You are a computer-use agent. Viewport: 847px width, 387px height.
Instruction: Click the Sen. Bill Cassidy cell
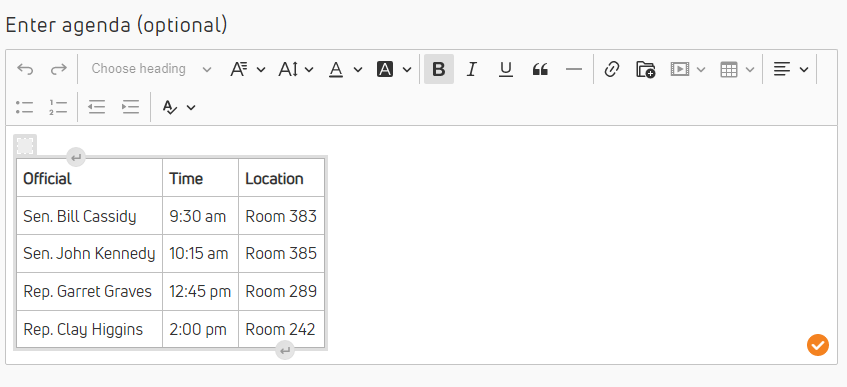point(89,216)
